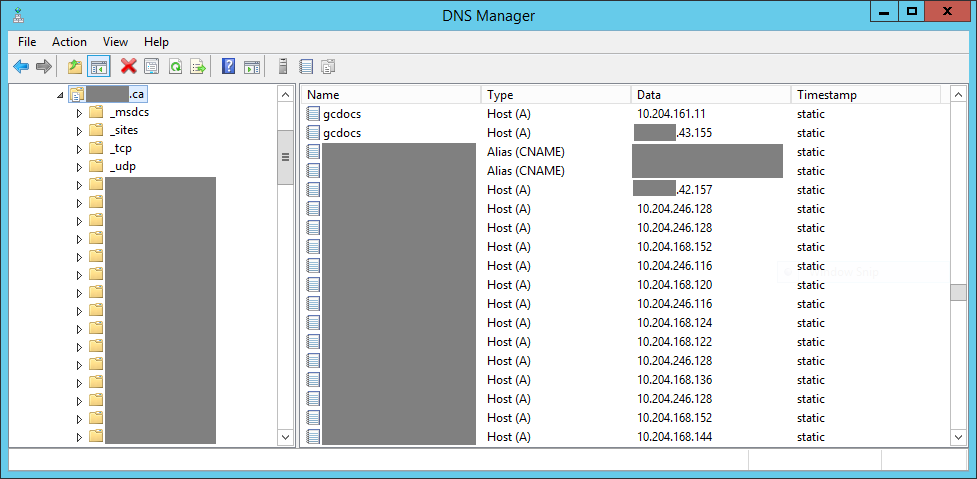Click the Up One Level folder icon
The width and height of the screenshot is (977, 479).
[74, 67]
